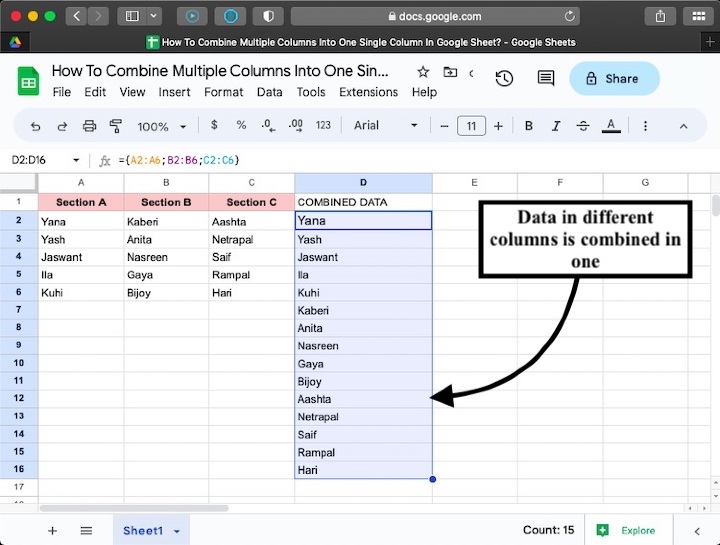Viewport: 720px width, 545px height.
Task: Toggle italic formatting
Action: point(556,126)
